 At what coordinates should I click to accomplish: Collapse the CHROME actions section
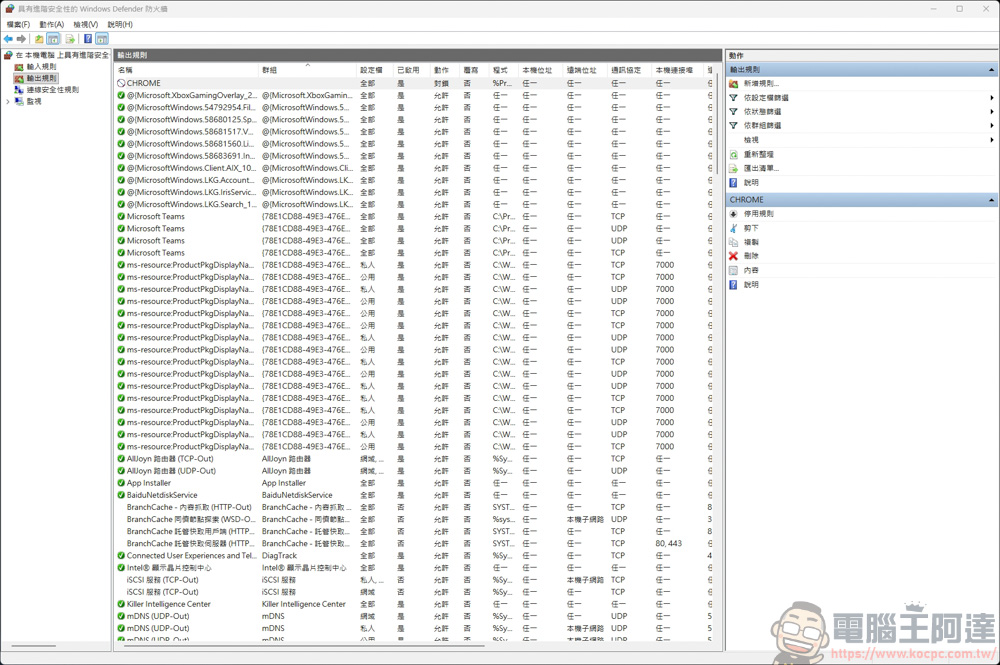pyautogui.click(x=992, y=200)
